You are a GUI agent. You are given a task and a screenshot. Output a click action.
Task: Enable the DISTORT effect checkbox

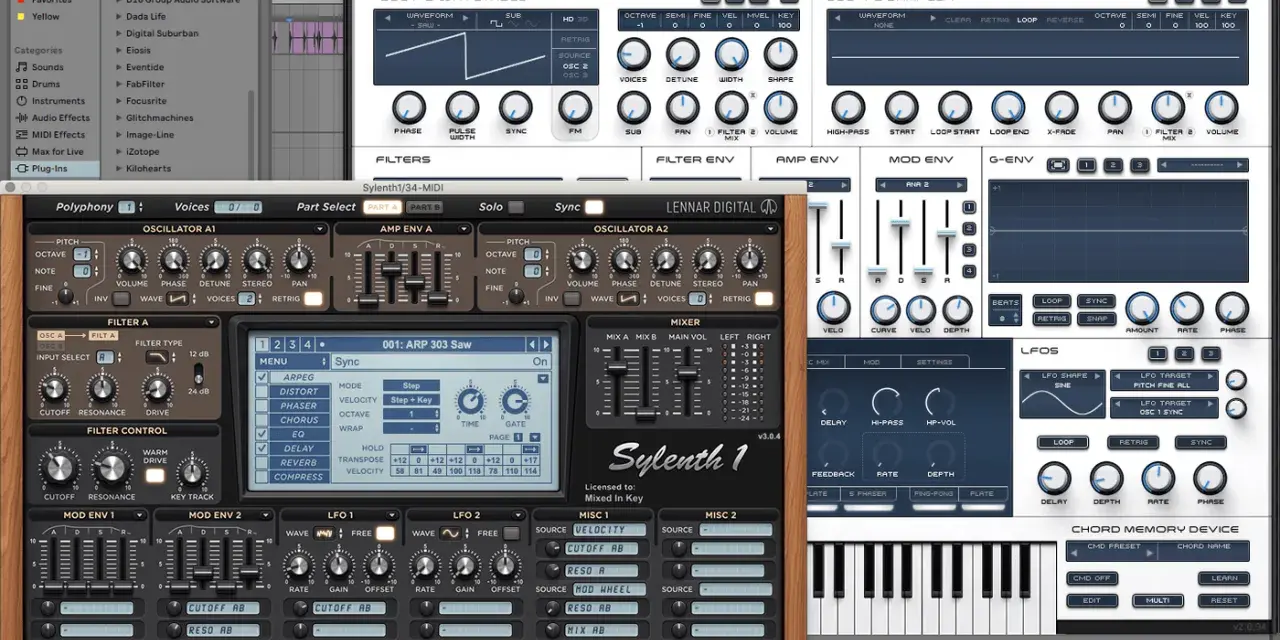262,392
